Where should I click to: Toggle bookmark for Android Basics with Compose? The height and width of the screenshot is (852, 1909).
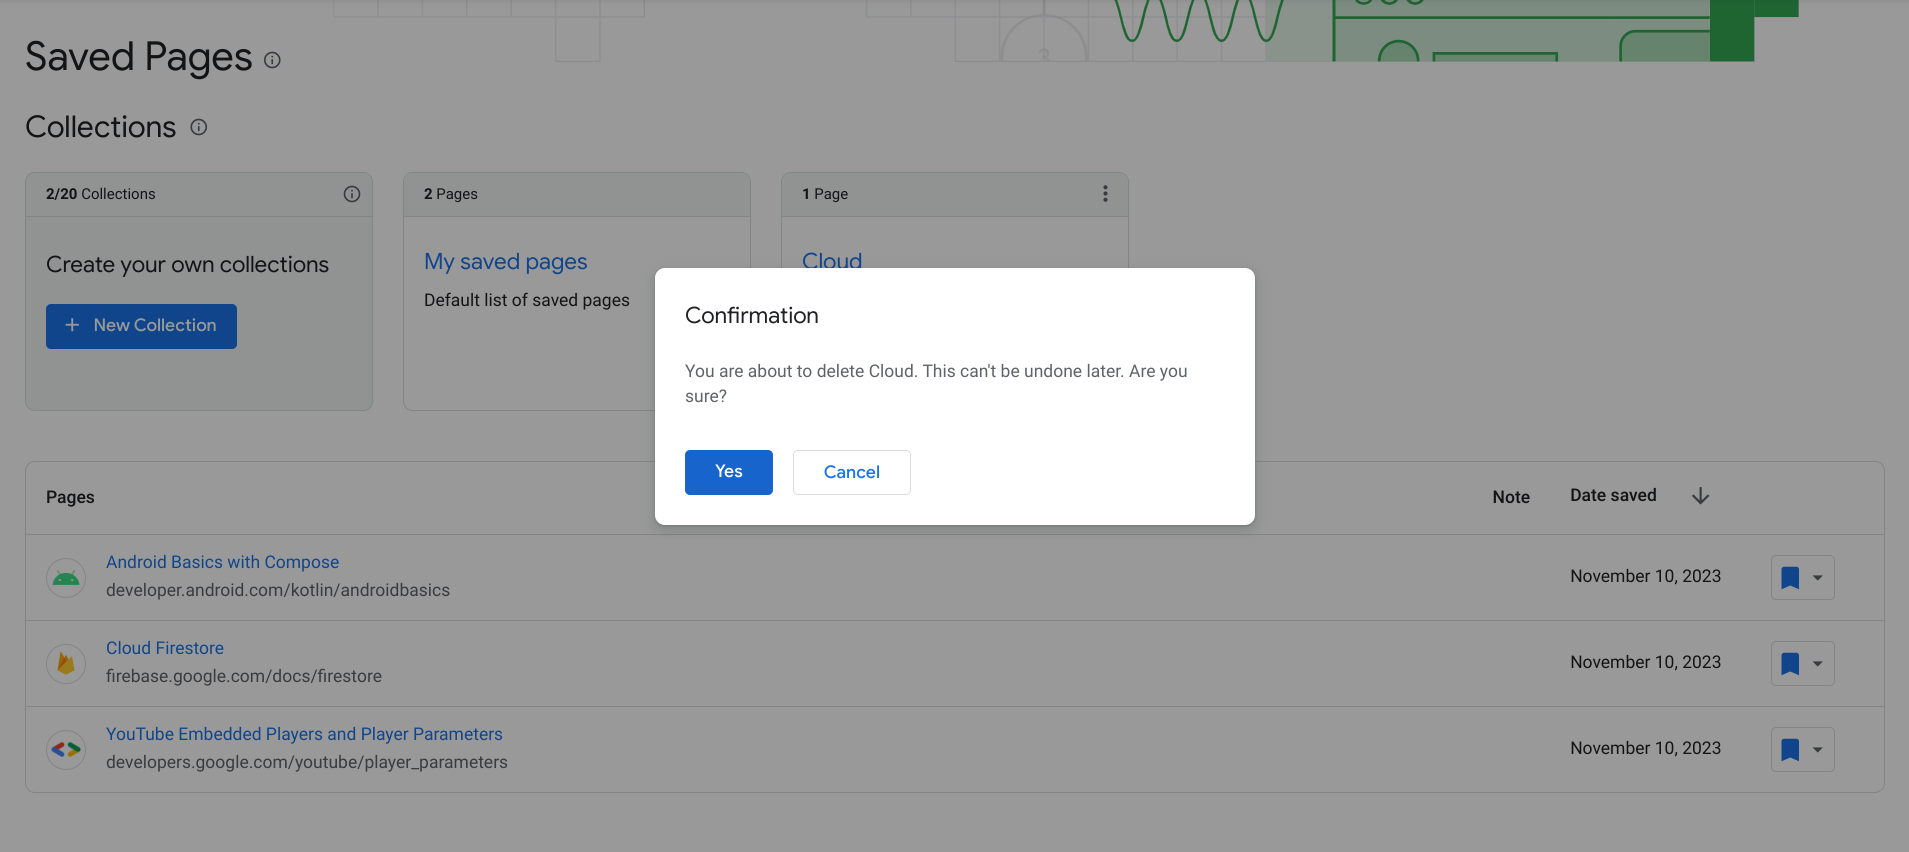coord(1790,578)
